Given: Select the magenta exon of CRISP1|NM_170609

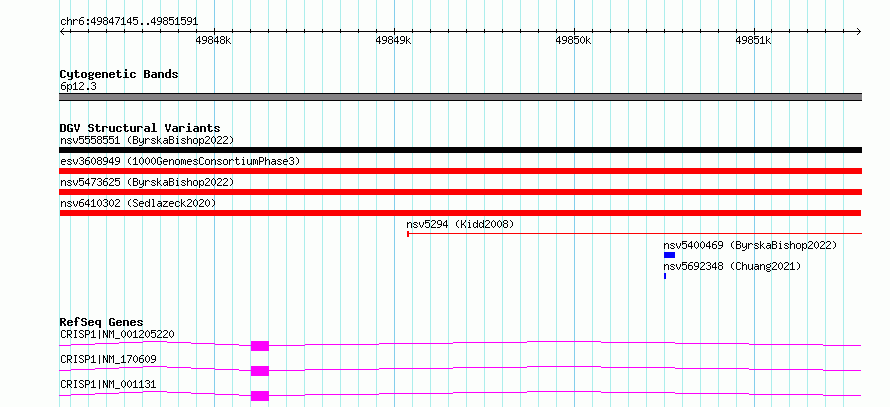Looking at the screenshot, I should click(260, 371).
